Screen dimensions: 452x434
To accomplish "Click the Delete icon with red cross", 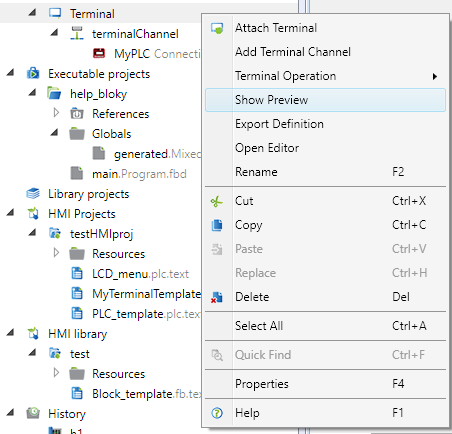I will click(217, 297).
